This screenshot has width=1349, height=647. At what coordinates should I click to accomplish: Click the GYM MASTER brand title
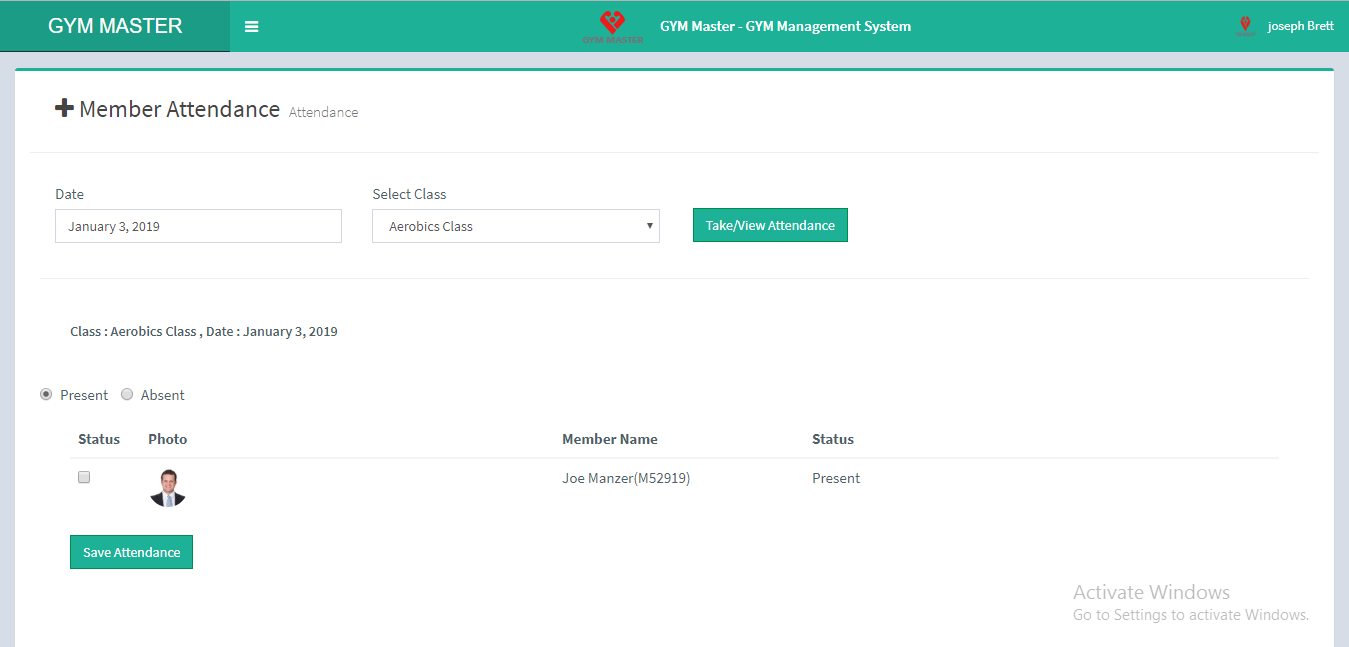(115, 26)
